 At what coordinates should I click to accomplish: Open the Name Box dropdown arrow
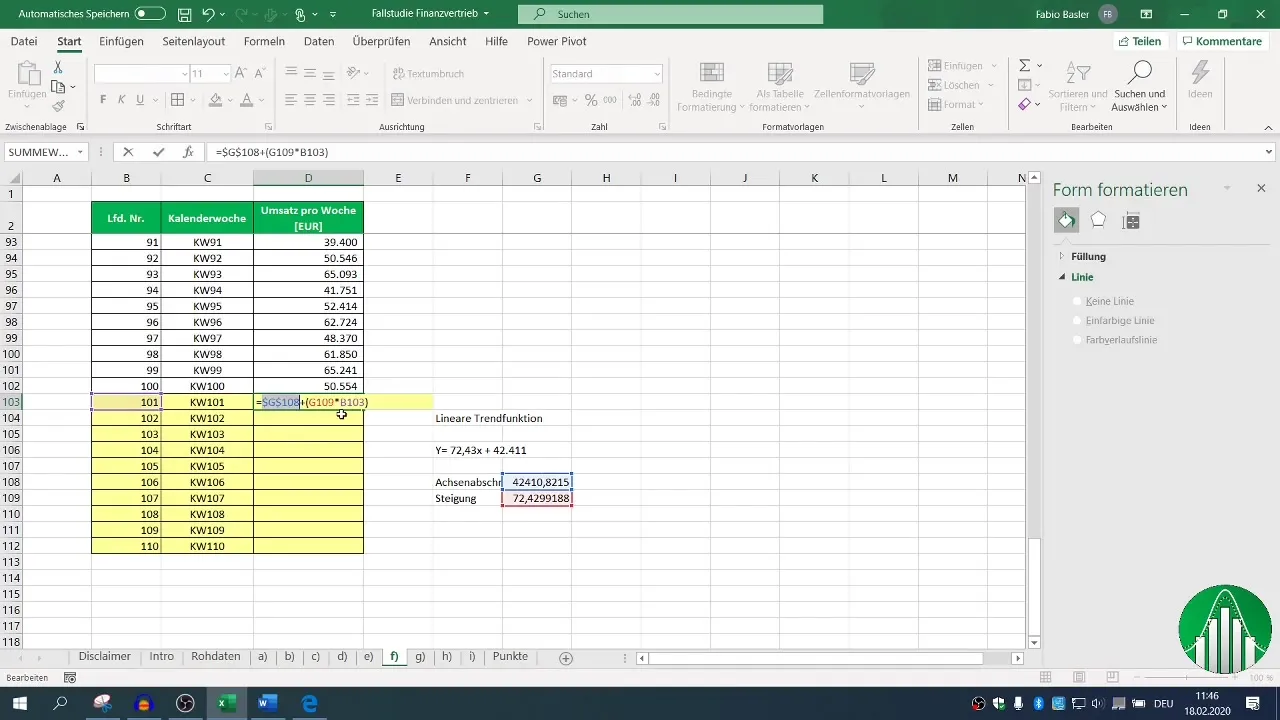tap(80, 152)
